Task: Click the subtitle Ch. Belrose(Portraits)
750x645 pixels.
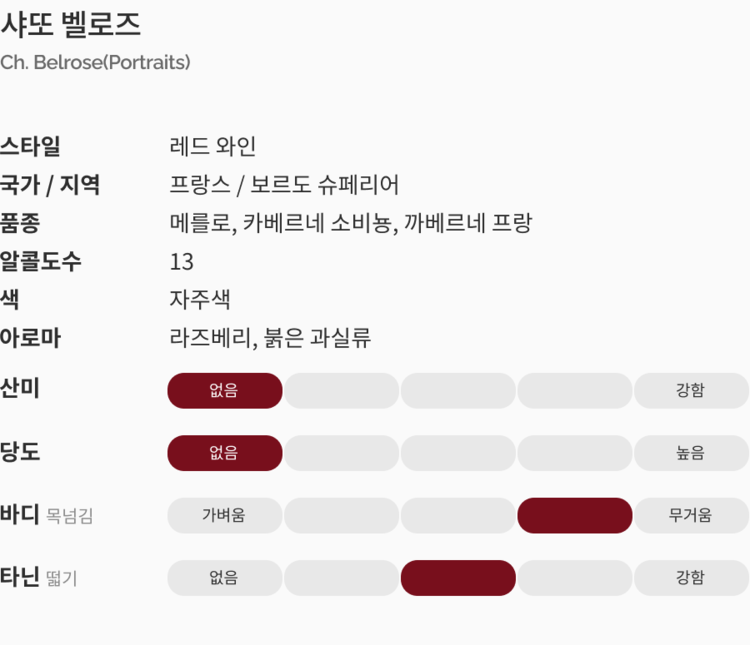Action: click(x=95, y=62)
